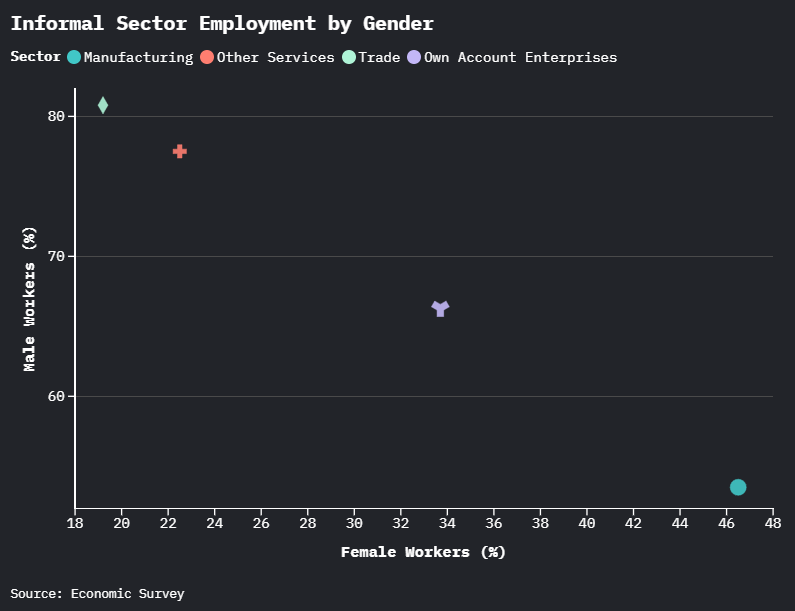Click the x-axis tick label 18
This screenshot has width=795, height=611.
point(75,523)
